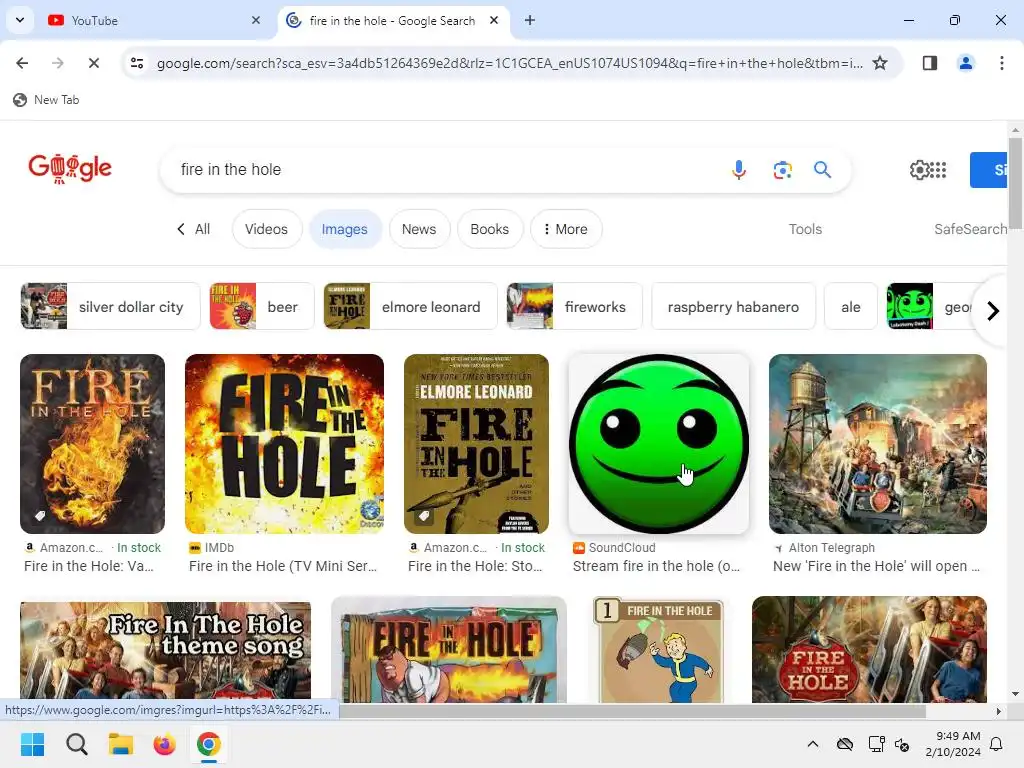Open the IMDb Fire in the Hole image
Image resolution: width=1024 pixels, height=768 pixels.
point(284,444)
